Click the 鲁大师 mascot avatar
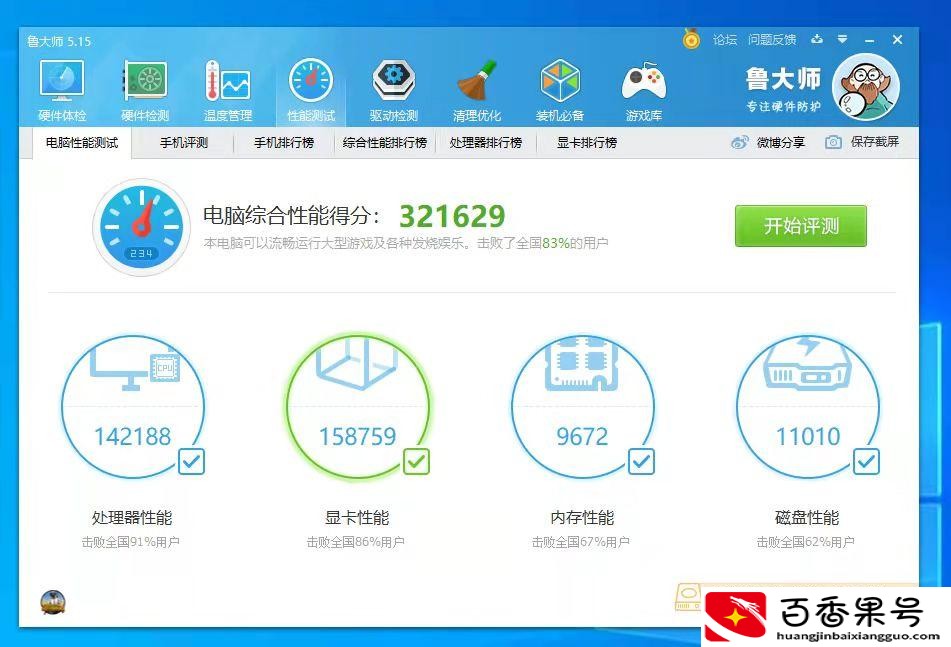 [x=865, y=87]
